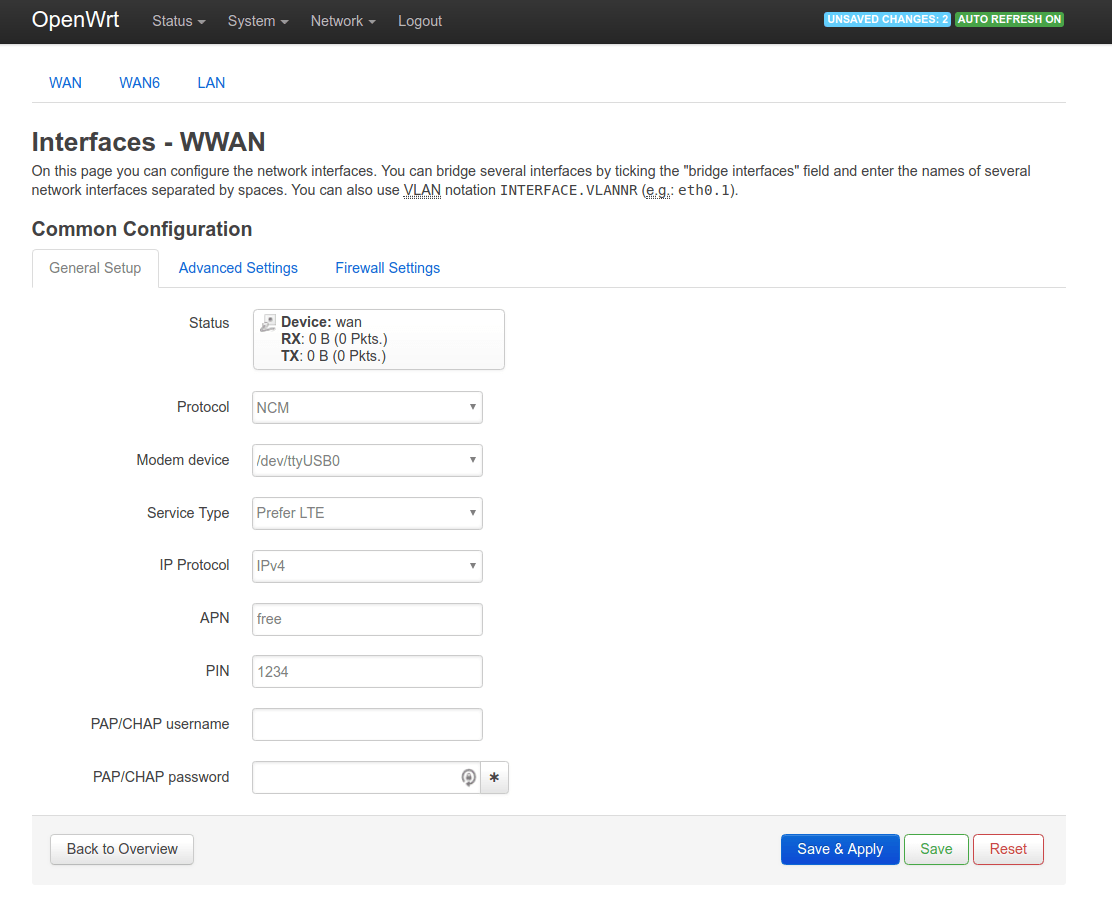Open the System menu in top navigation
1112x902 pixels.
[x=258, y=21]
